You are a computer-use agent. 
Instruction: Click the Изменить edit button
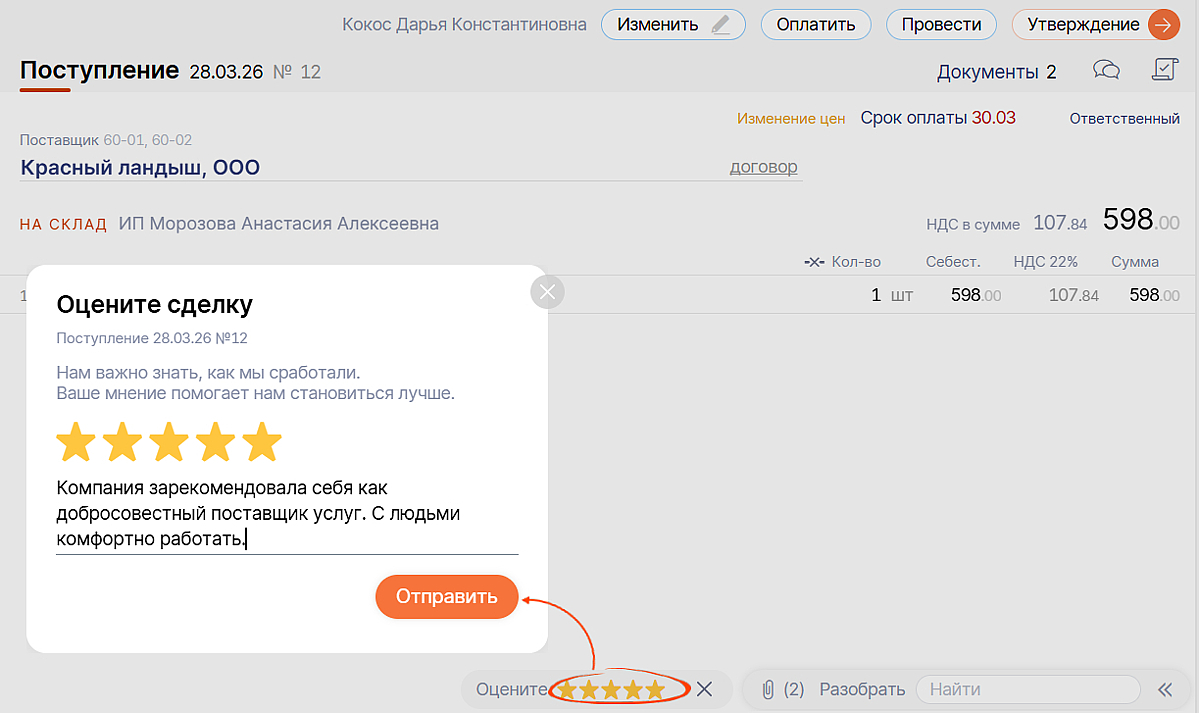click(672, 25)
